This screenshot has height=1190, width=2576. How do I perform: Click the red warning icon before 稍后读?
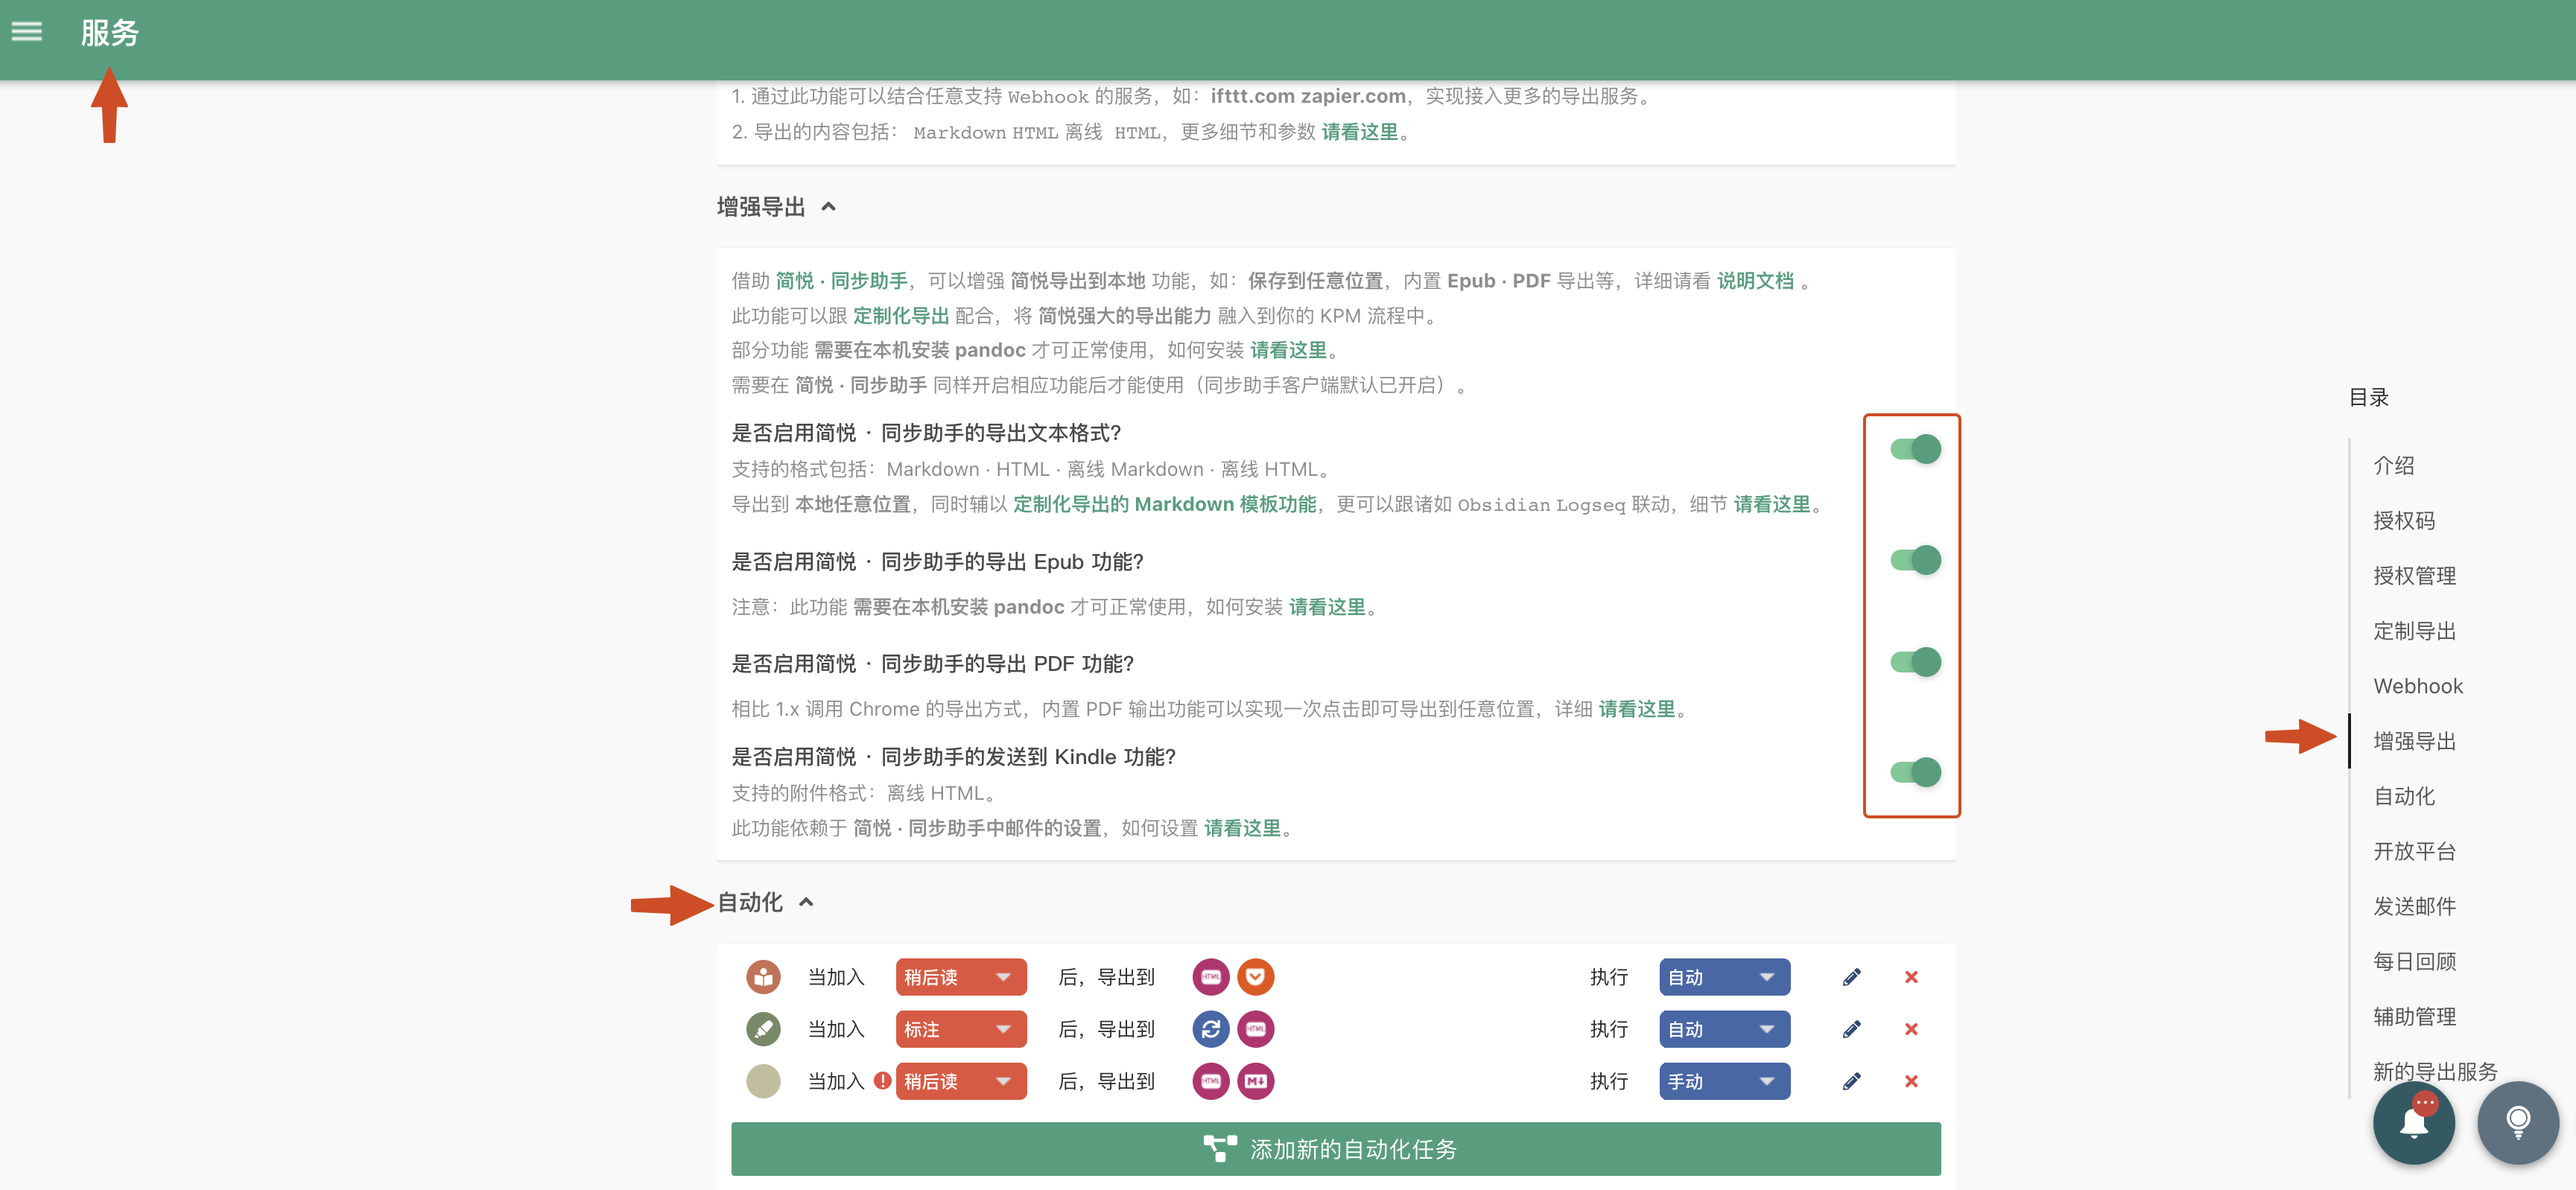click(882, 1081)
